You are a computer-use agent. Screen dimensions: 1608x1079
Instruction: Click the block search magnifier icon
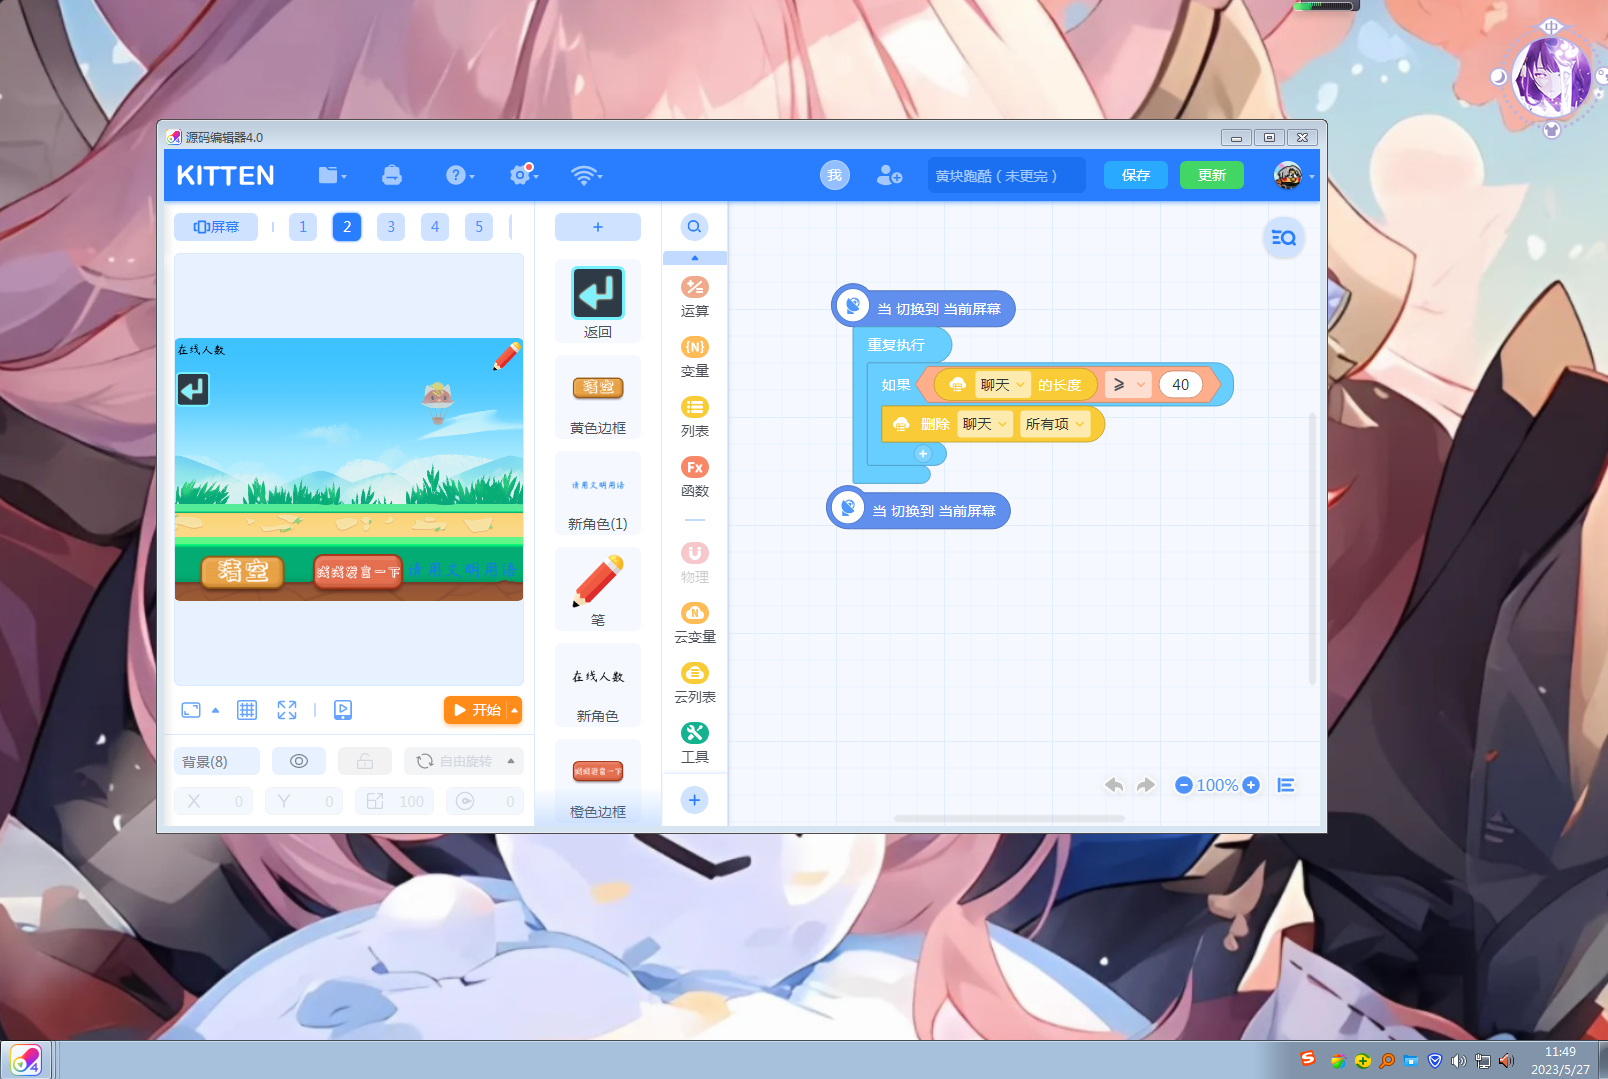pos(694,227)
